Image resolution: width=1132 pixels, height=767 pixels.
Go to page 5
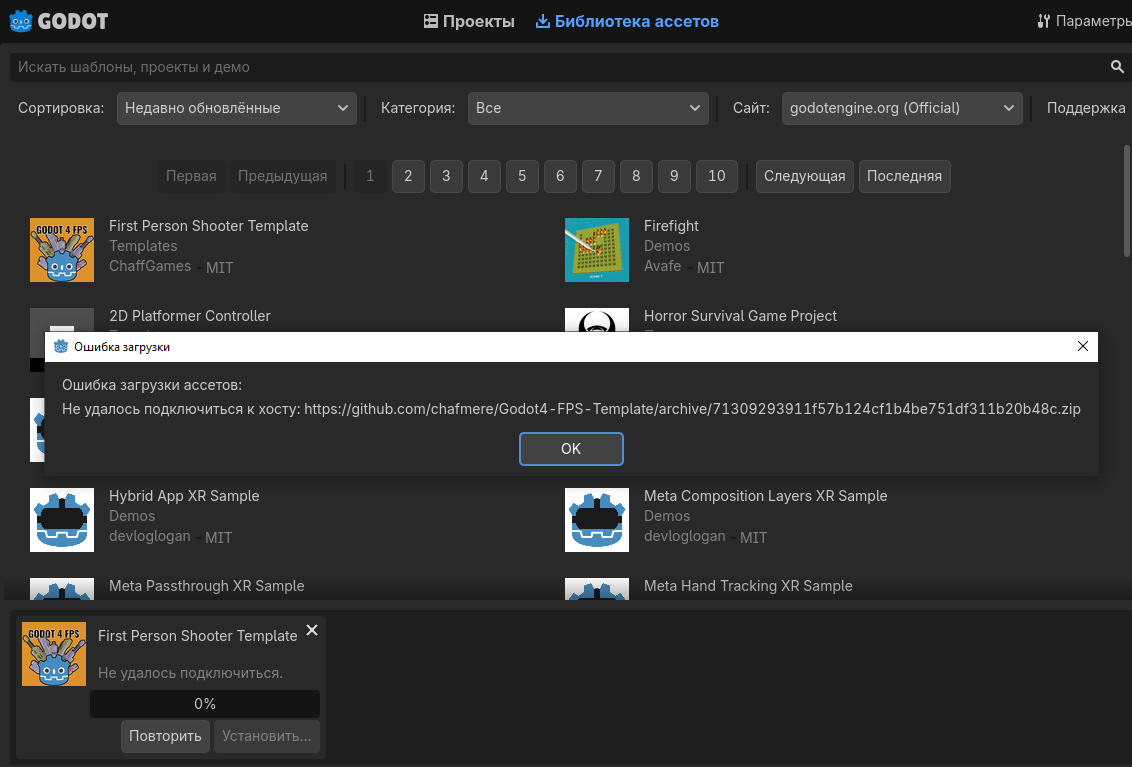click(522, 176)
